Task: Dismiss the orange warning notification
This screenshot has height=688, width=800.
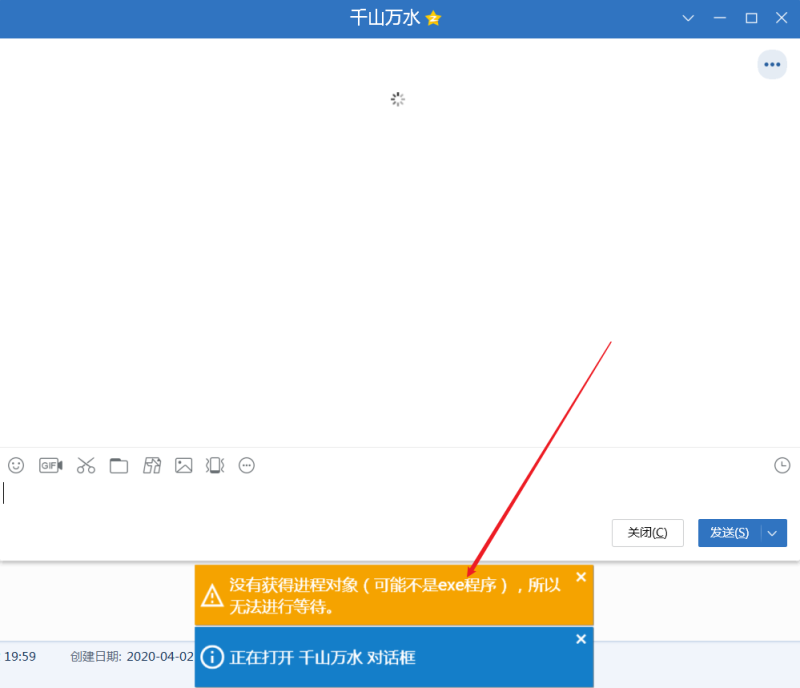Action: 581,577
